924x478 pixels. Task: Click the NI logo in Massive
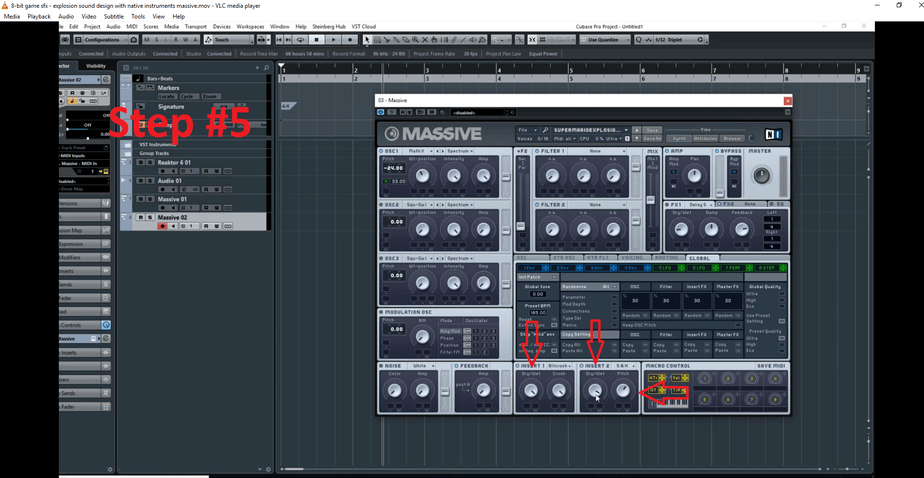pos(774,134)
